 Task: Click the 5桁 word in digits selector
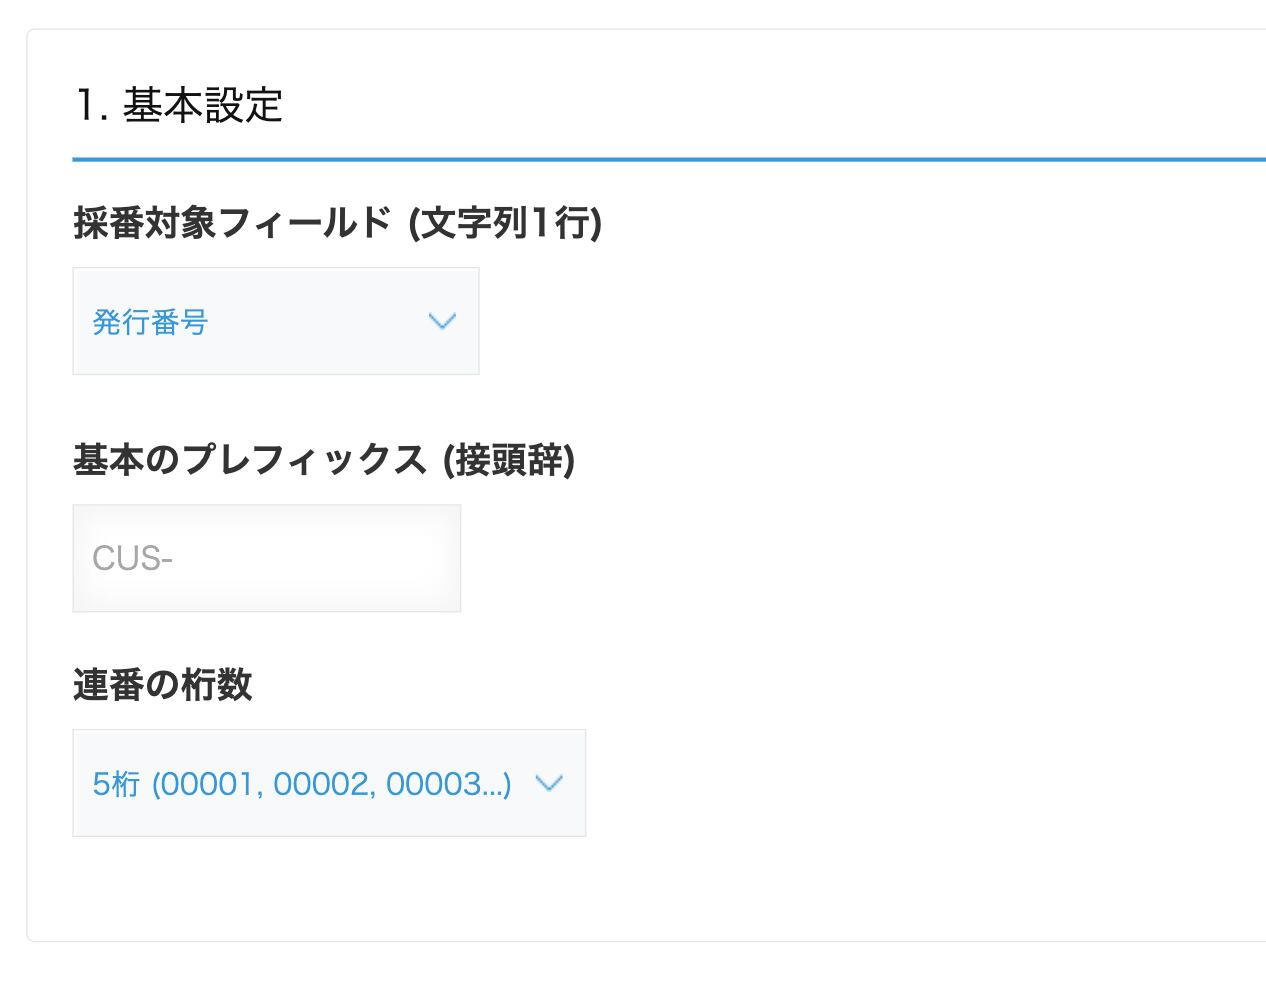(116, 784)
